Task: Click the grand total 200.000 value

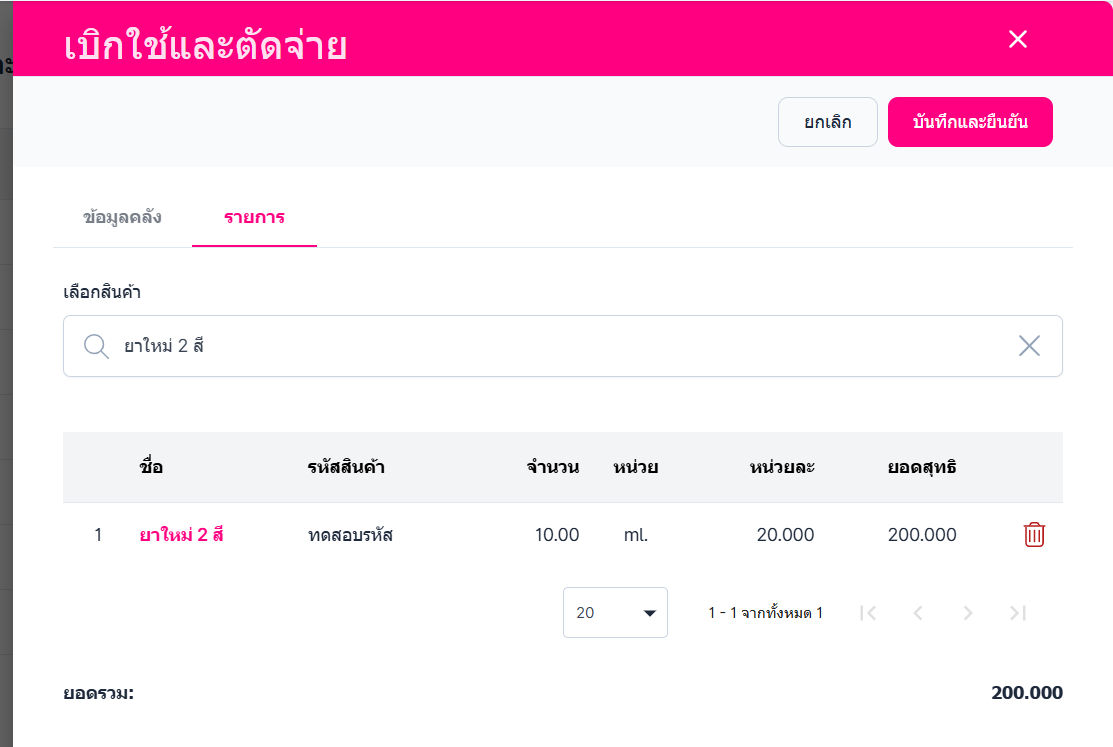Action: tap(1027, 693)
